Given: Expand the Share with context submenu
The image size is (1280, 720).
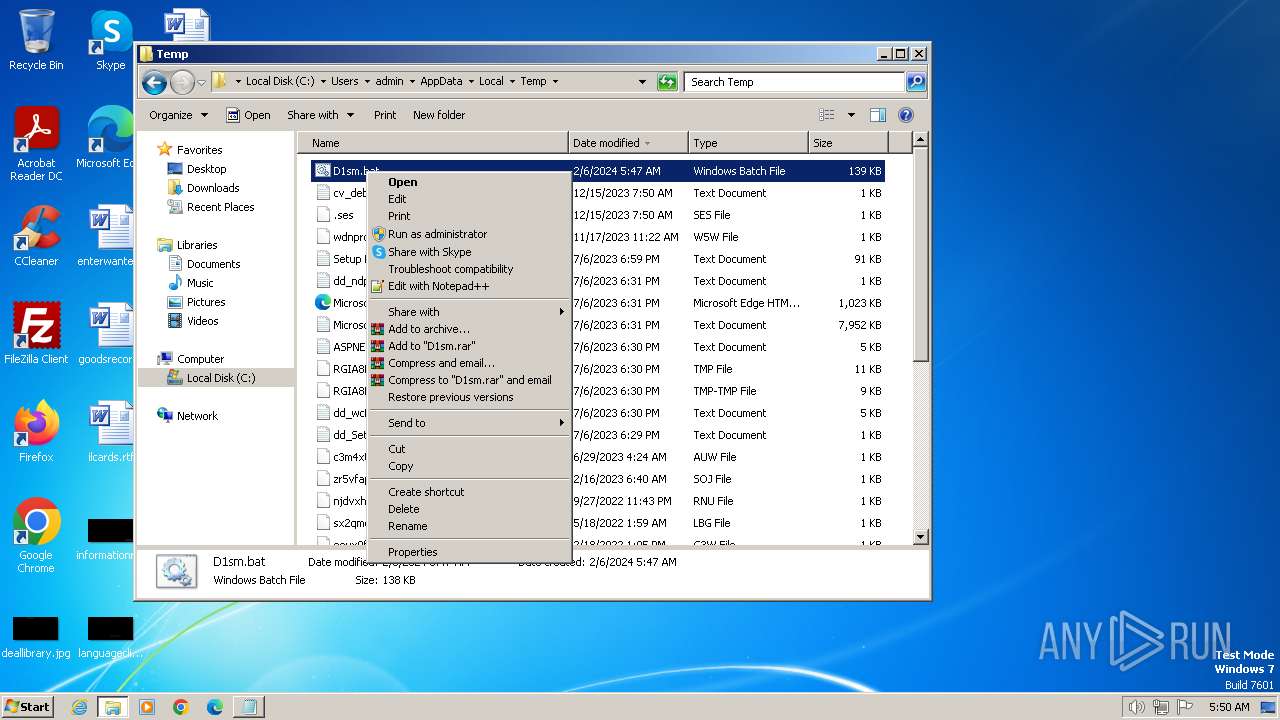Looking at the screenshot, I should [470, 312].
